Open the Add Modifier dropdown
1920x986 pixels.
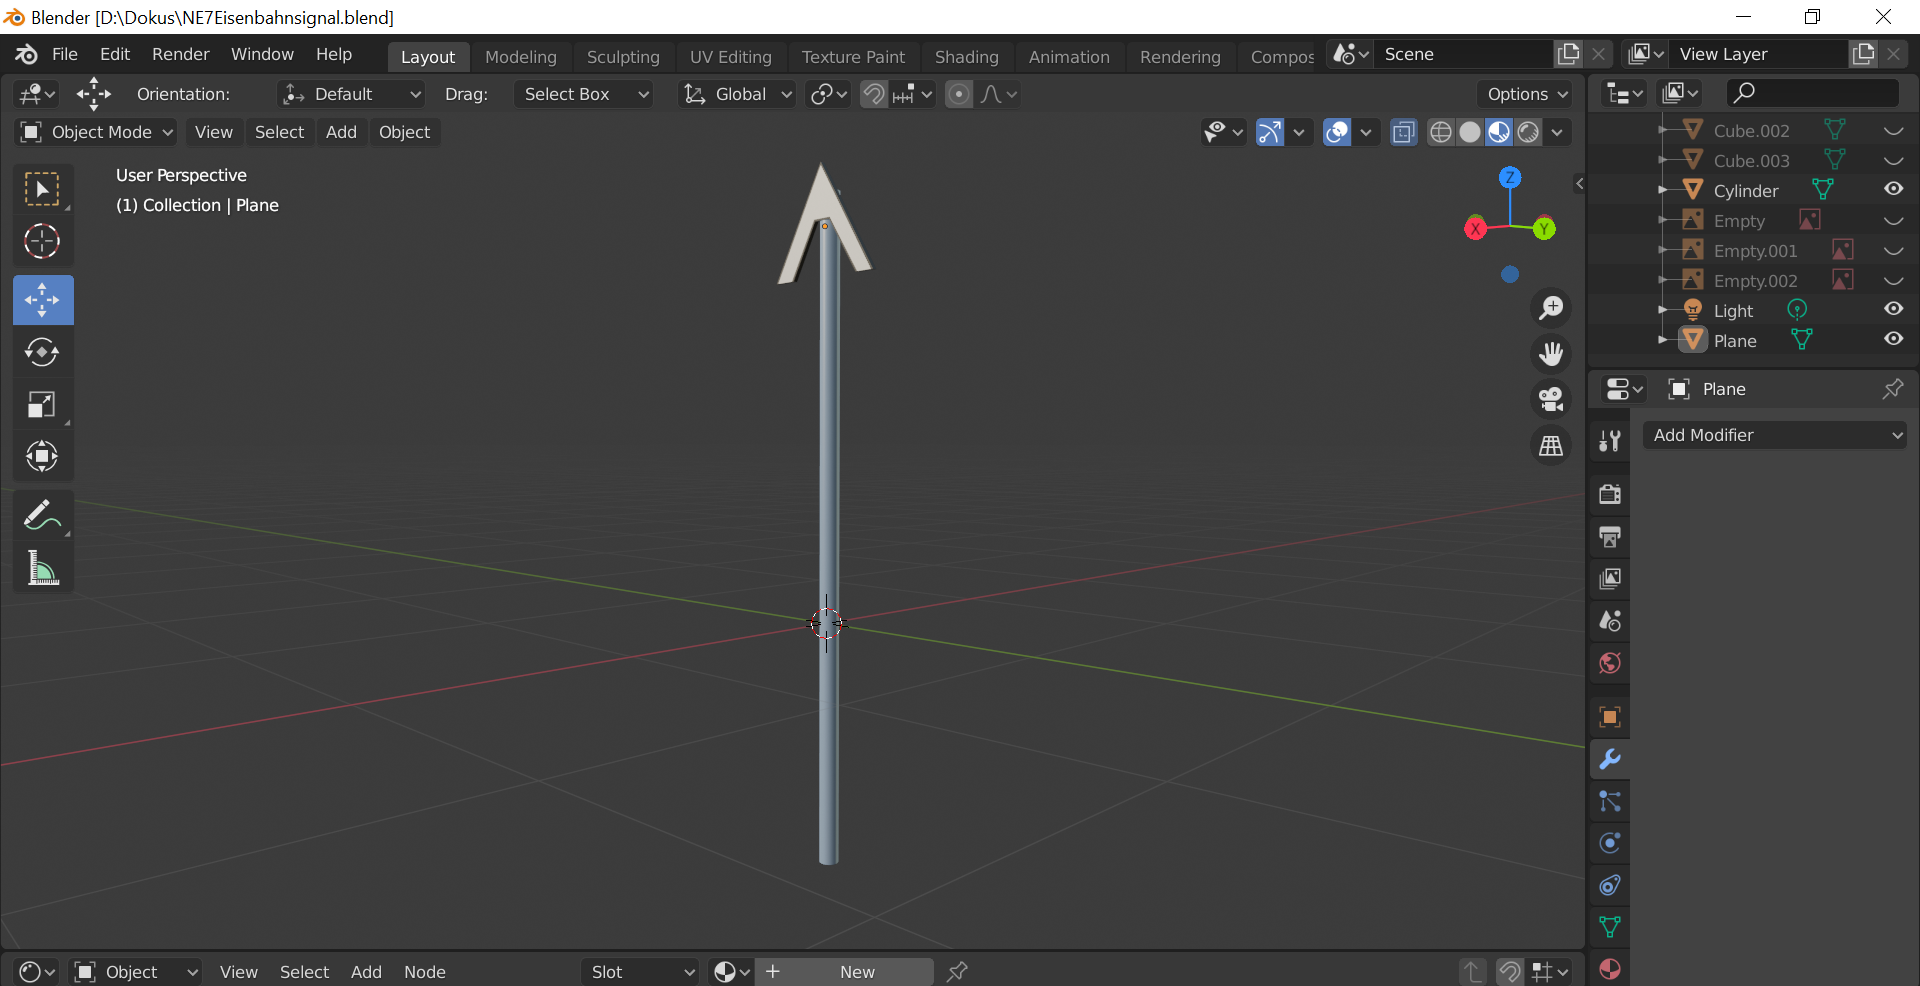pyautogui.click(x=1775, y=435)
